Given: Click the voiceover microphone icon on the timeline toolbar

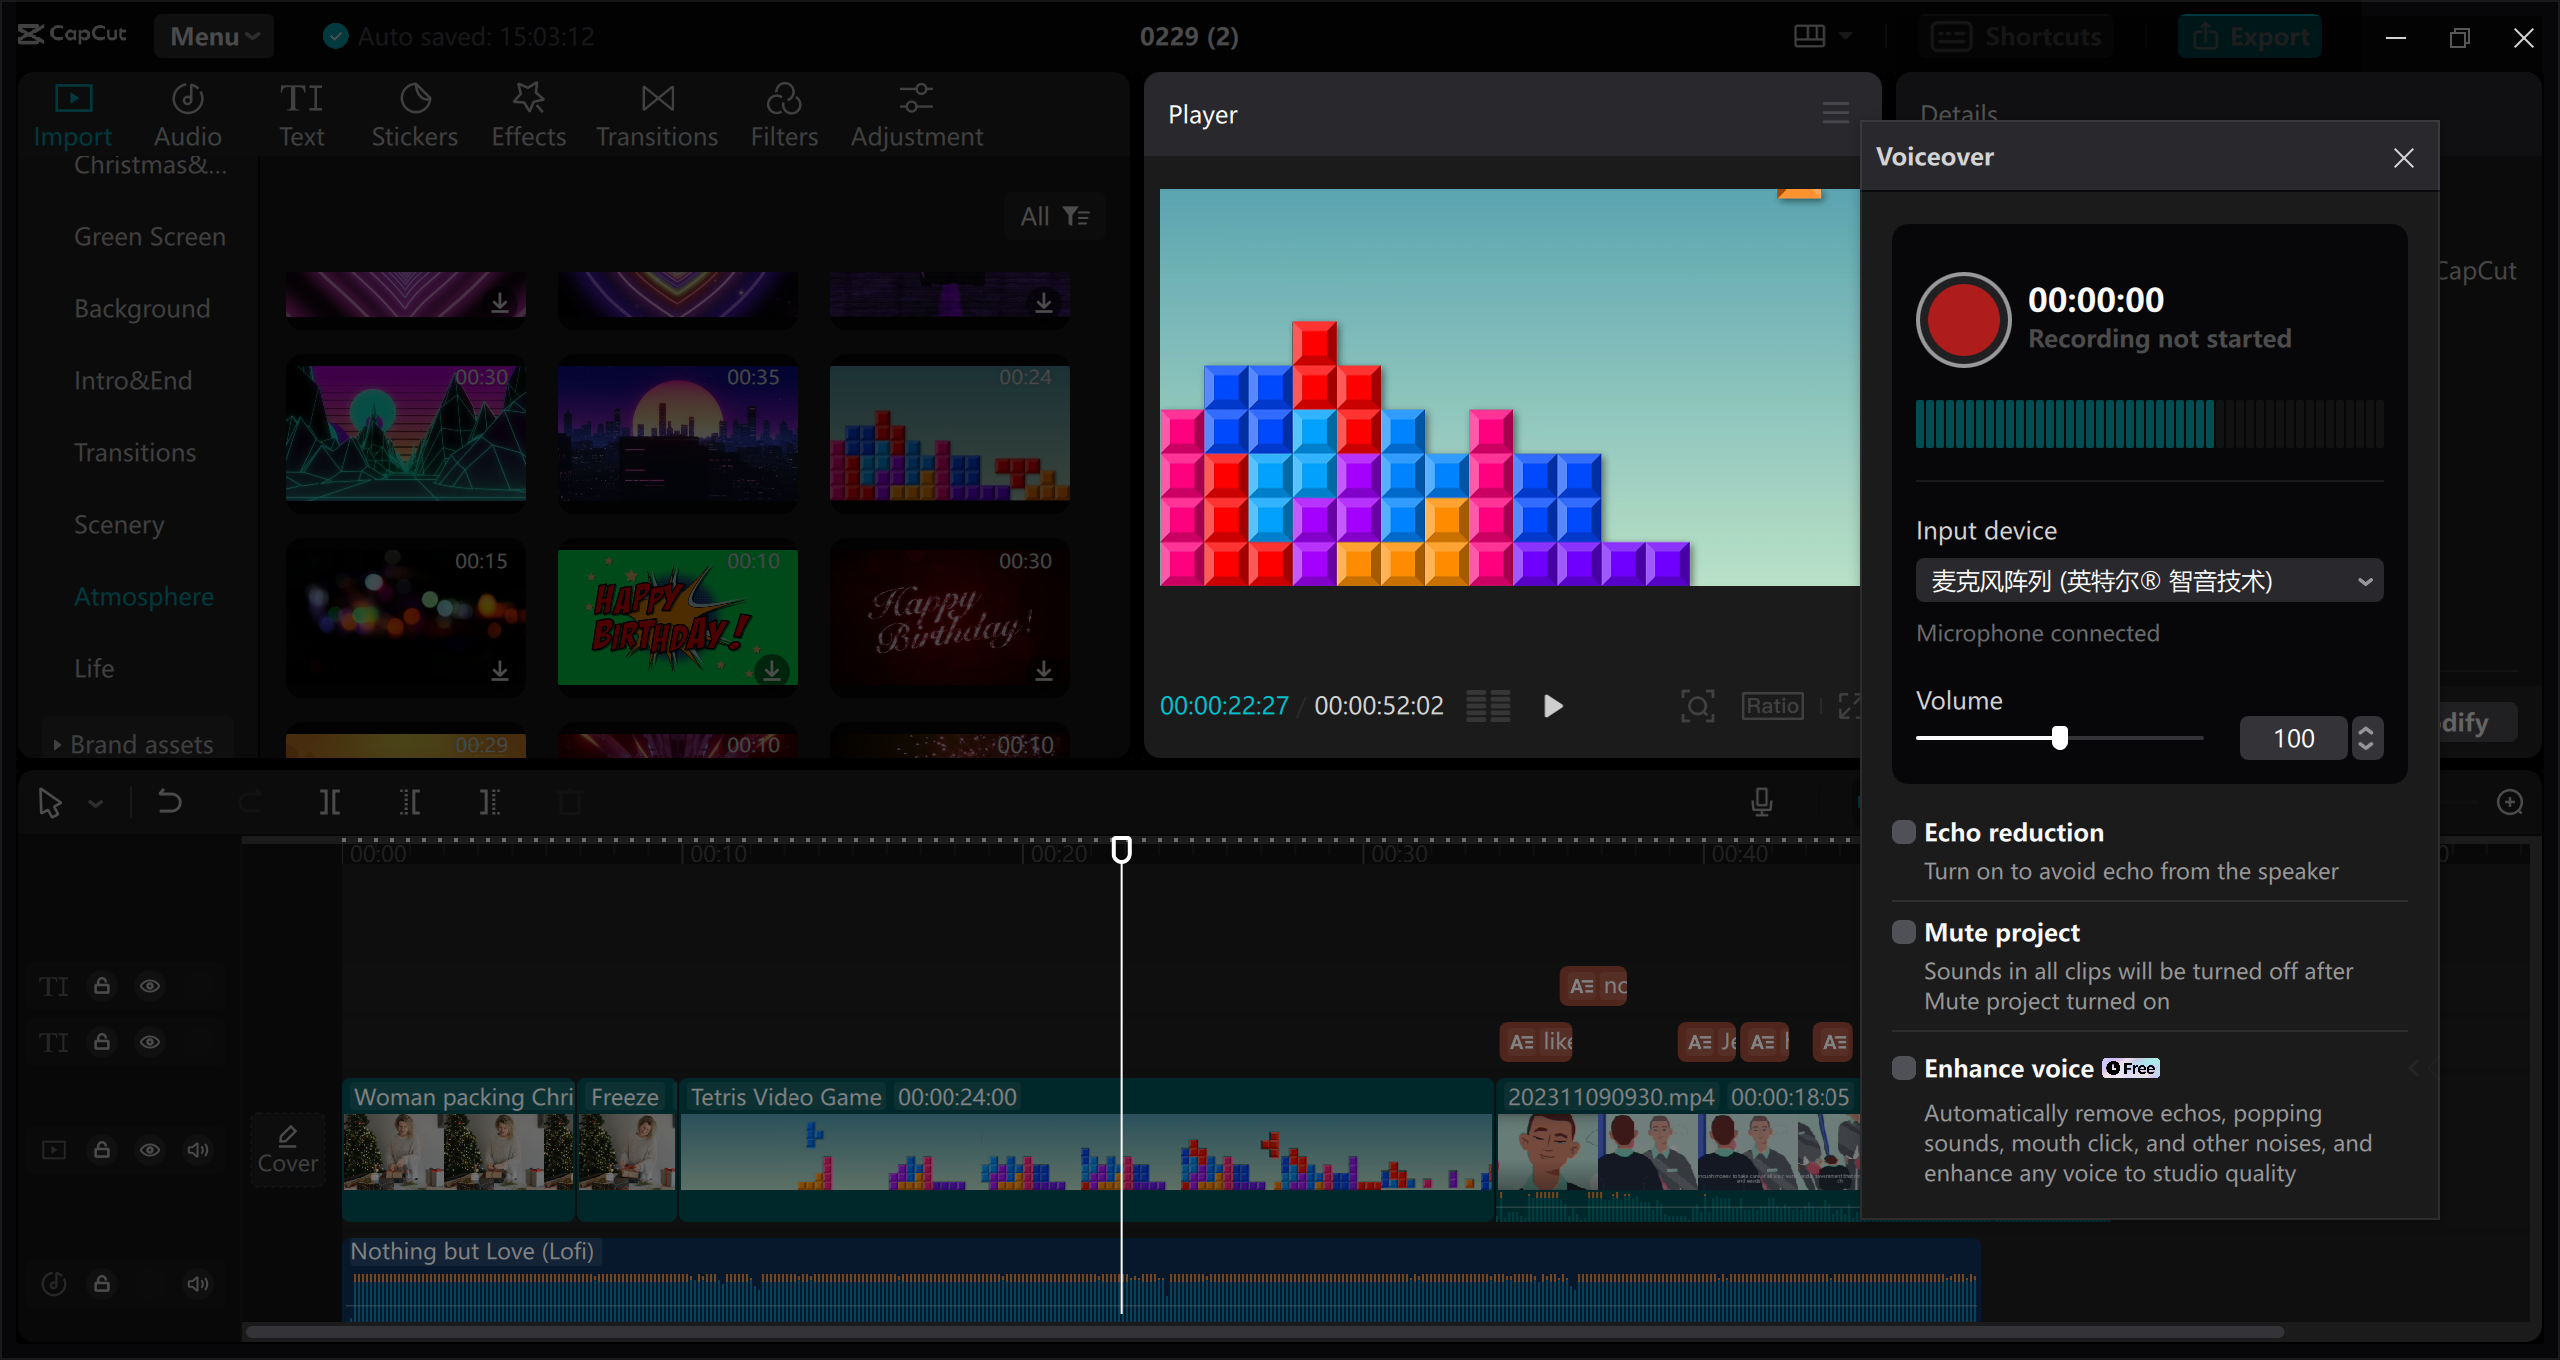Looking at the screenshot, I should (x=1762, y=801).
